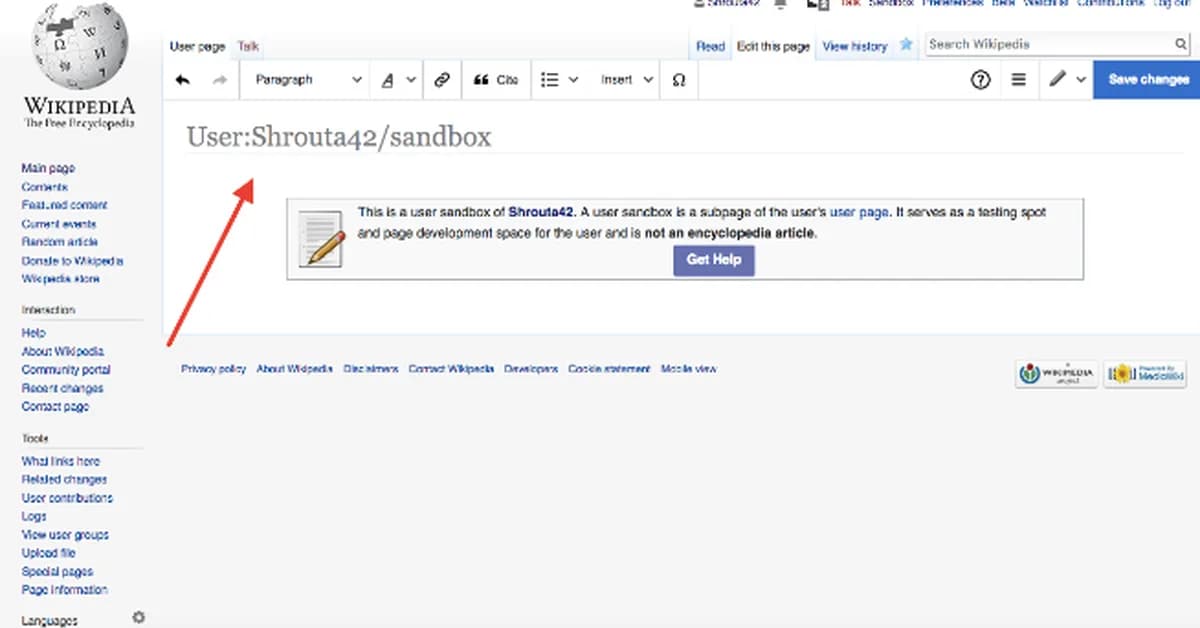This screenshot has height=628, width=1200.
Task: Switch to Mobile view footer link
Action: [x=689, y=369]
